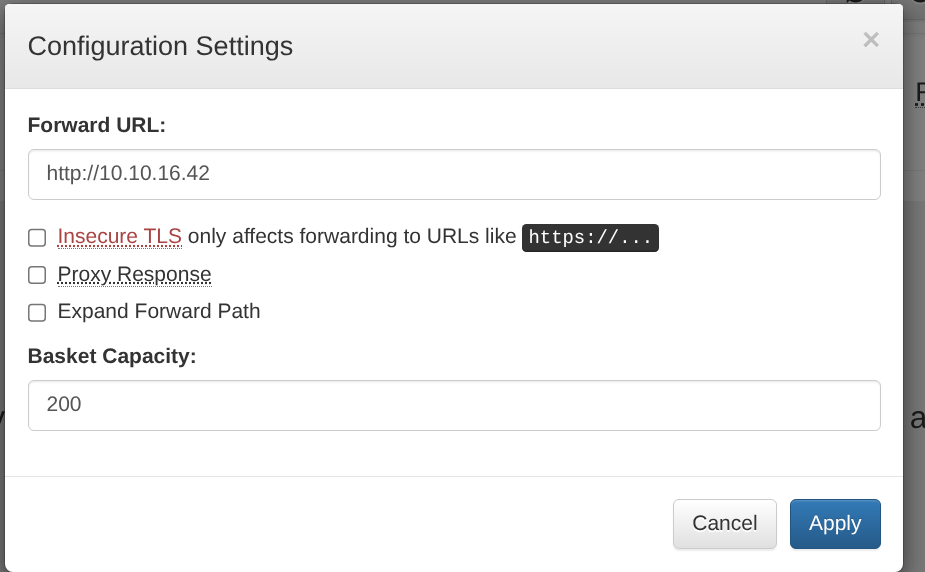Image resolution: width=925 pixels, height=572 pixels.
Task: Click the 200 capacity value
Action: click(64, 405)
